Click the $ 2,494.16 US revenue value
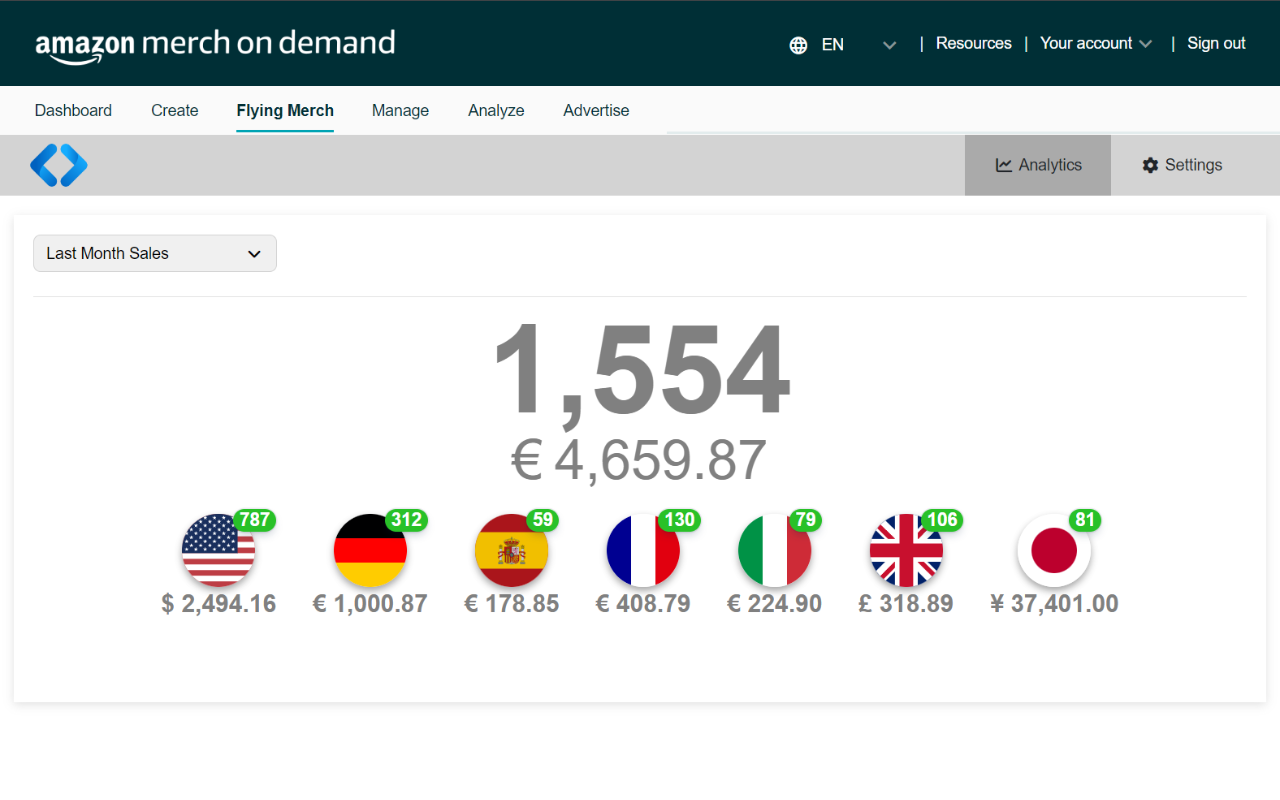Screen dimensions: 1280x800 click(218, 604)
